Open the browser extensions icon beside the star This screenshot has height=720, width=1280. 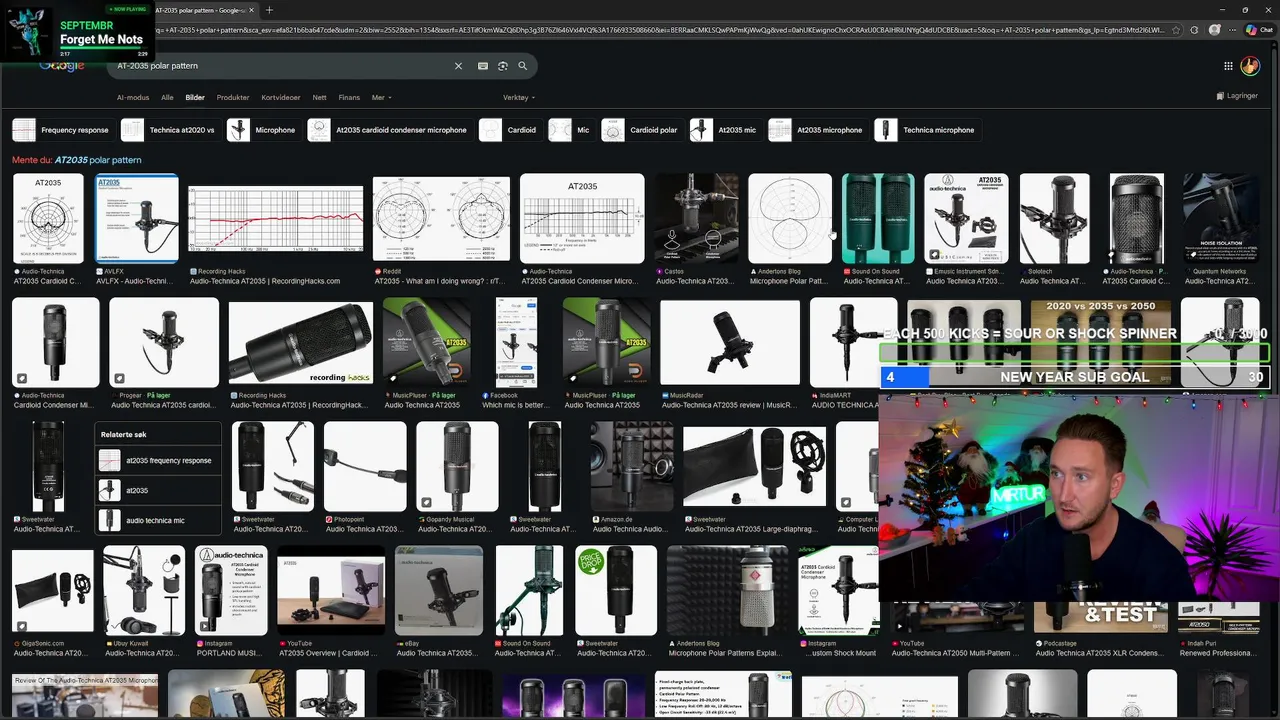tap(1194, 30)
